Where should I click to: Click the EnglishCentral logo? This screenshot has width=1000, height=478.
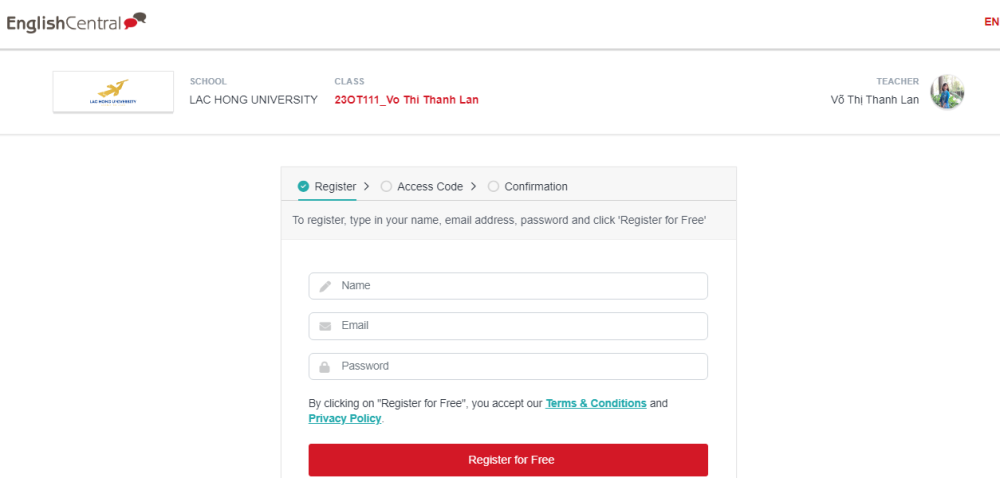[77, 23]
